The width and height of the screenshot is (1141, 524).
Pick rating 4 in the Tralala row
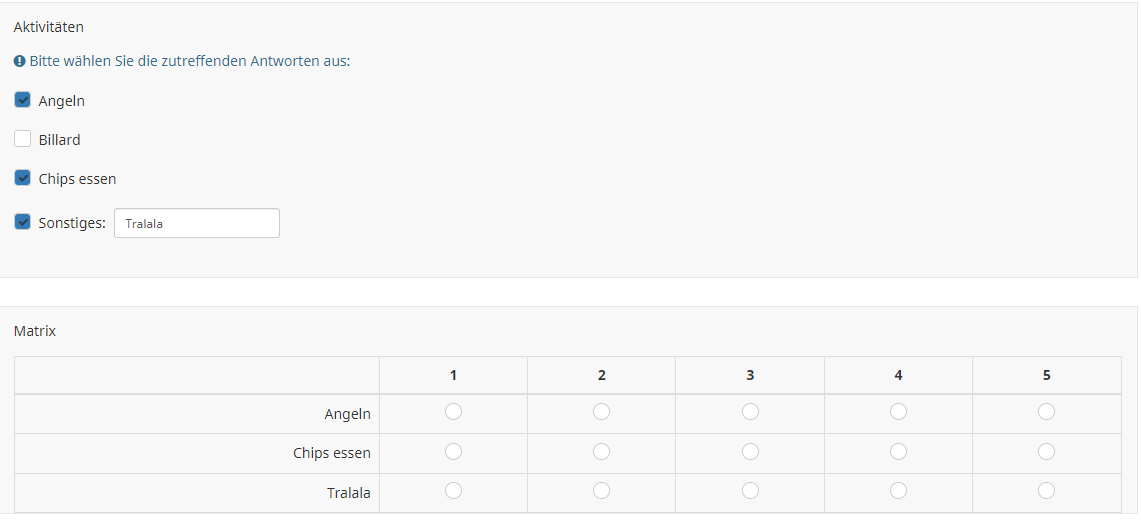[x=898, y=491]
